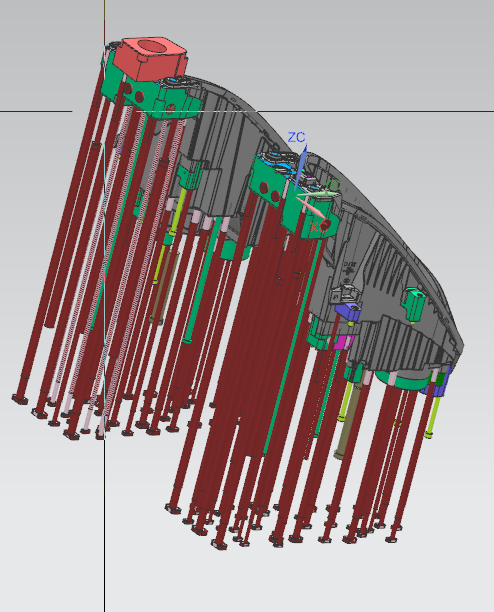Select the green YC axis label

332,185
